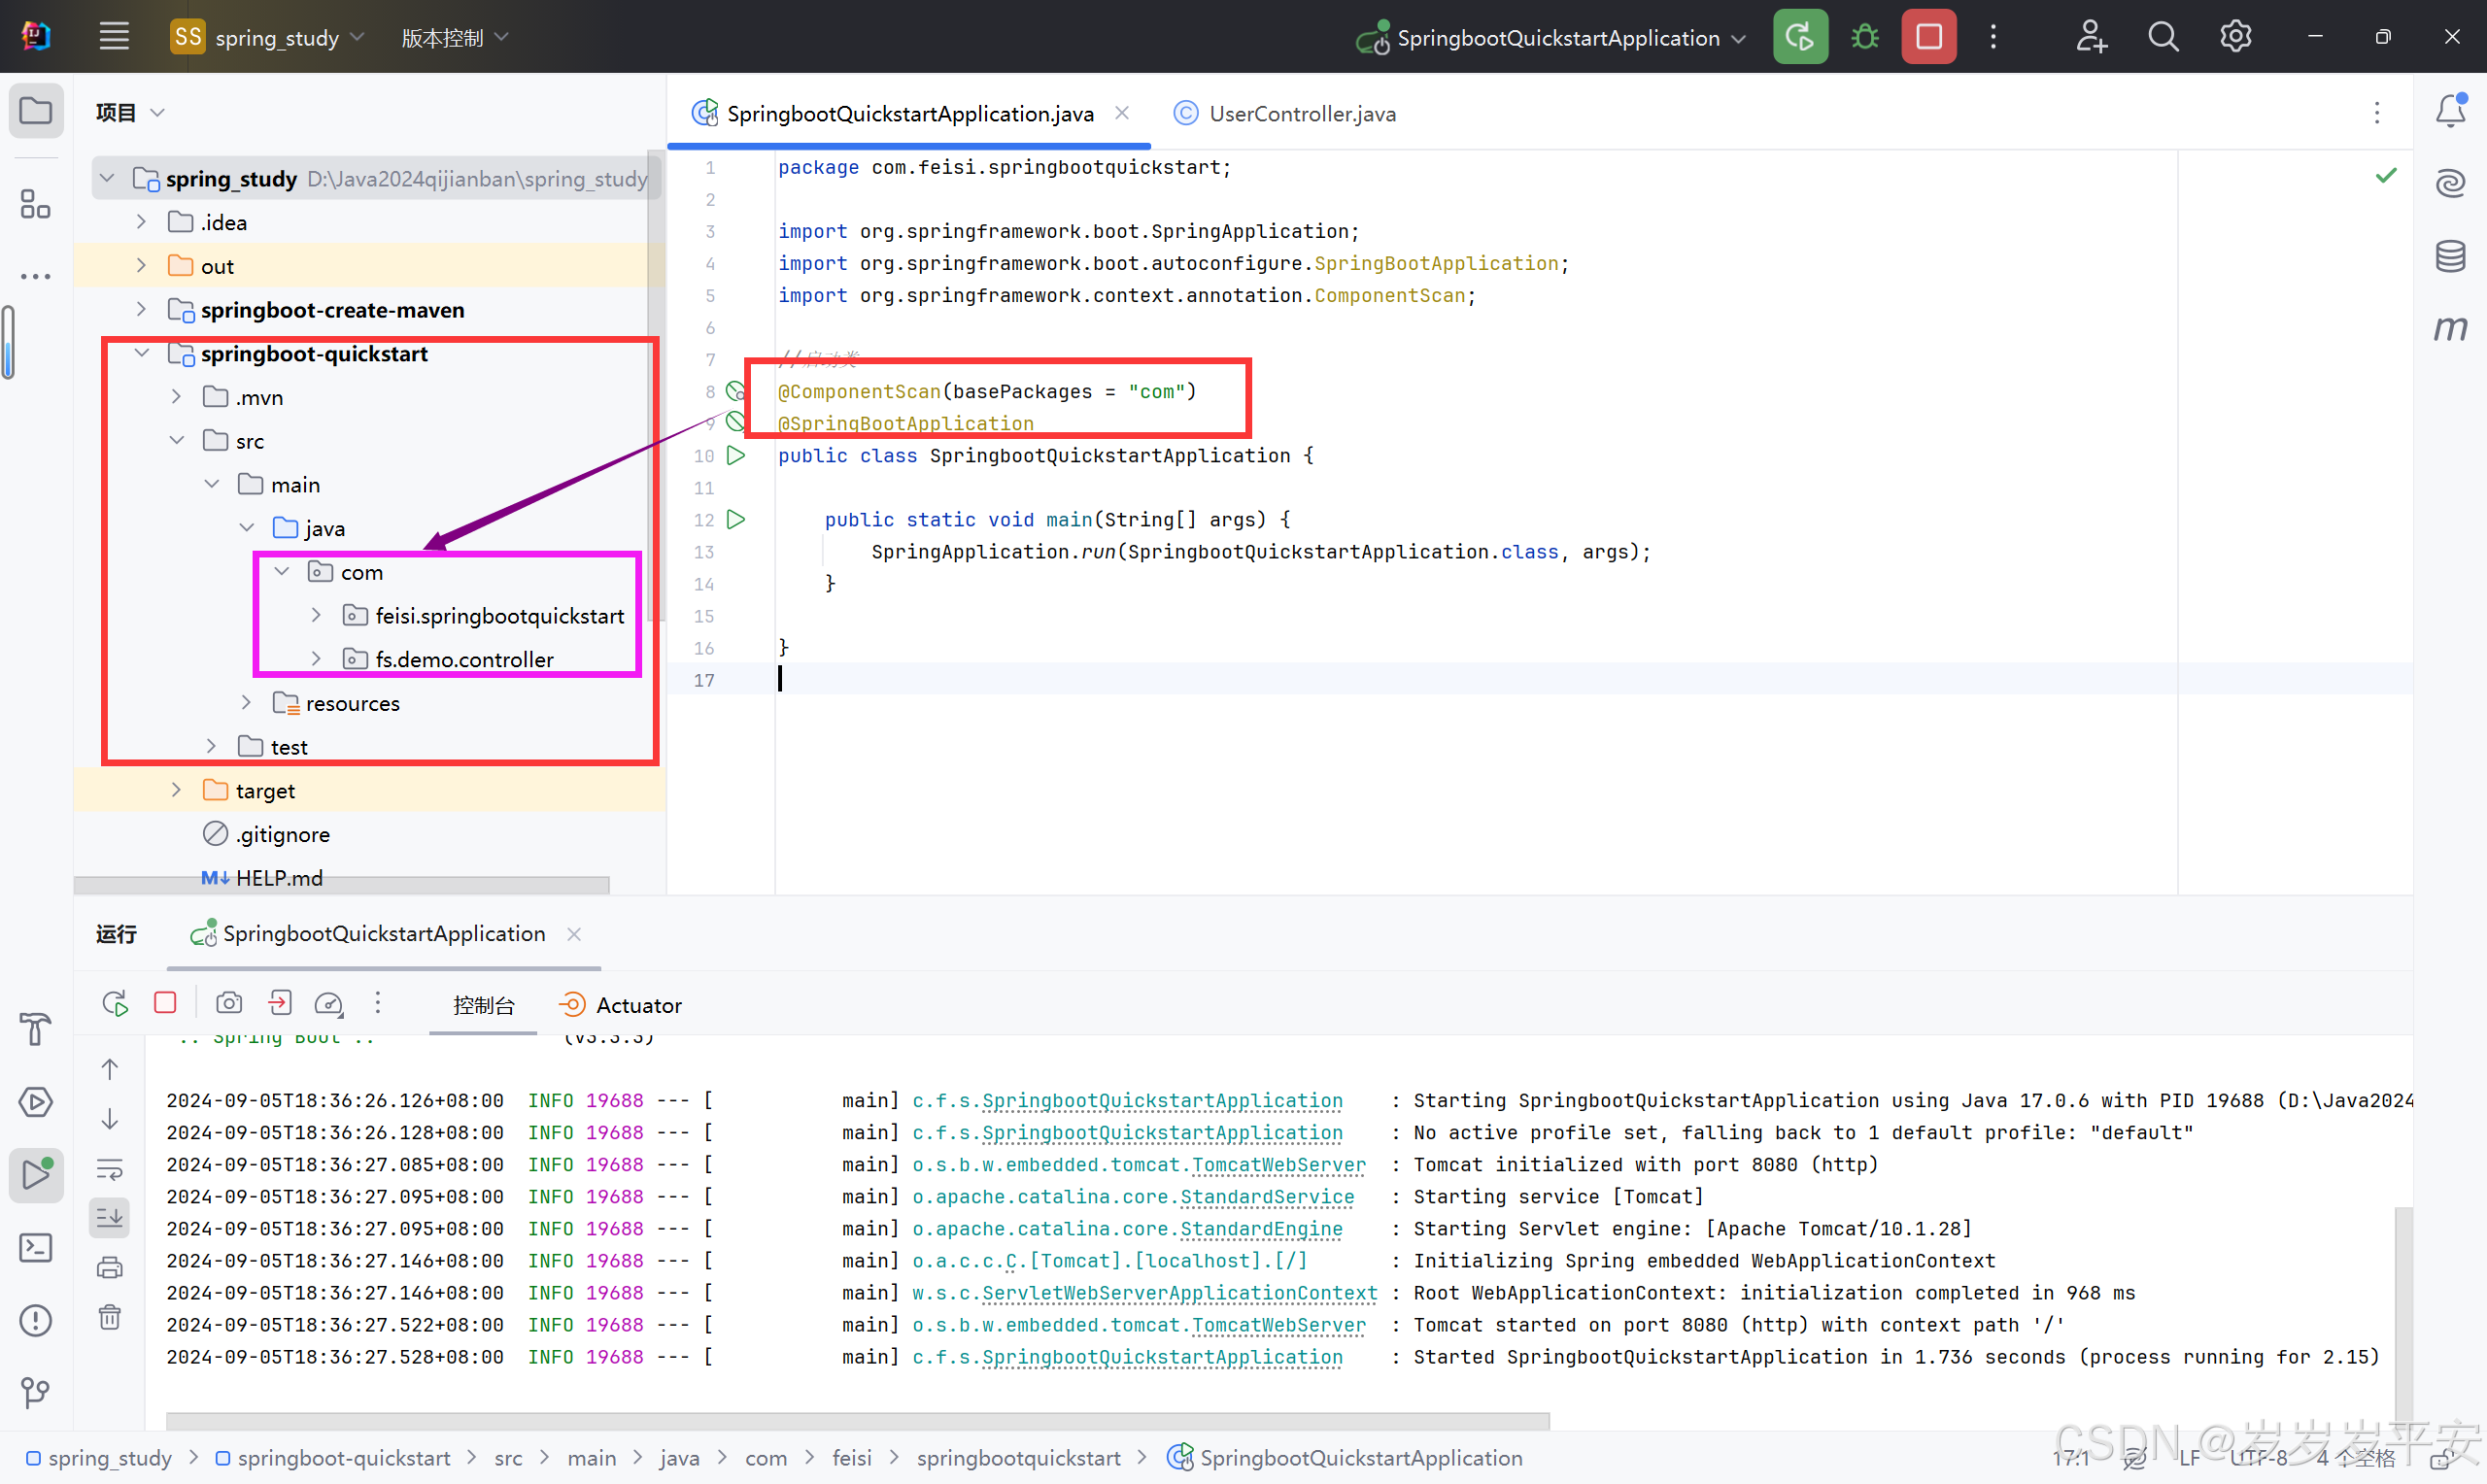Click the Run panel profiler gauge icon
The width and height of the screenshot is (2487, 1484).
[329, 1004]
